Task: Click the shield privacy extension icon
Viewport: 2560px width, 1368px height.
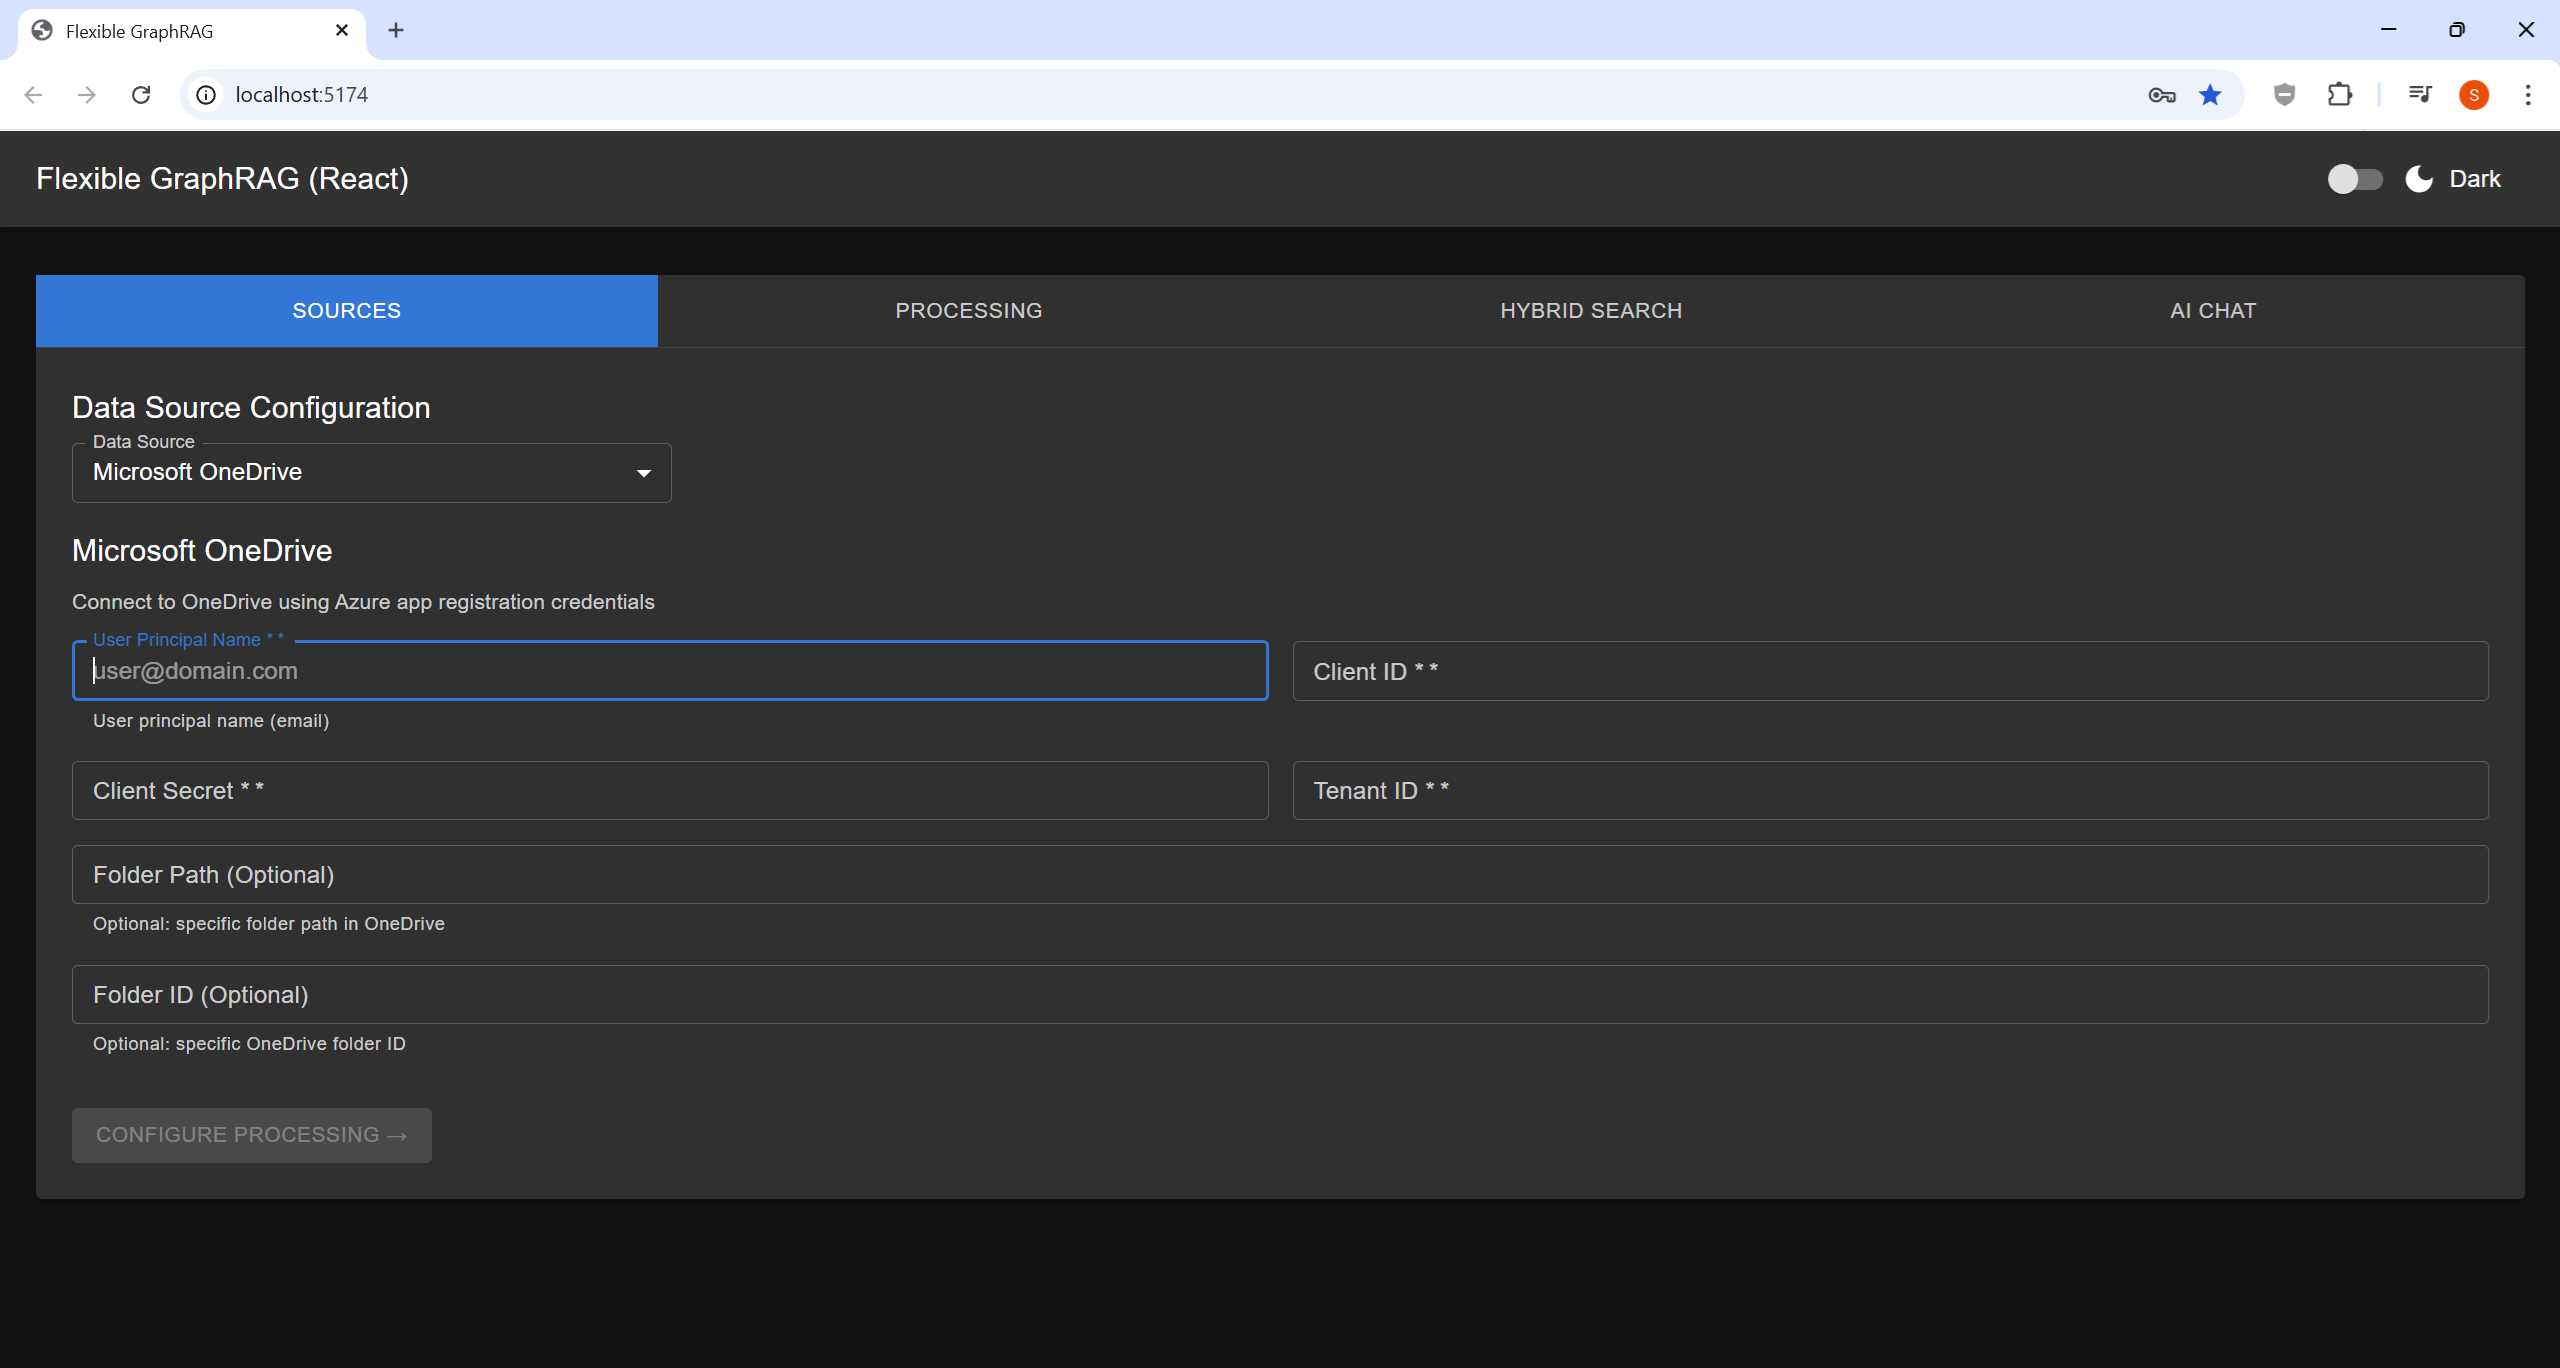Action: (x=2283, y=94)
